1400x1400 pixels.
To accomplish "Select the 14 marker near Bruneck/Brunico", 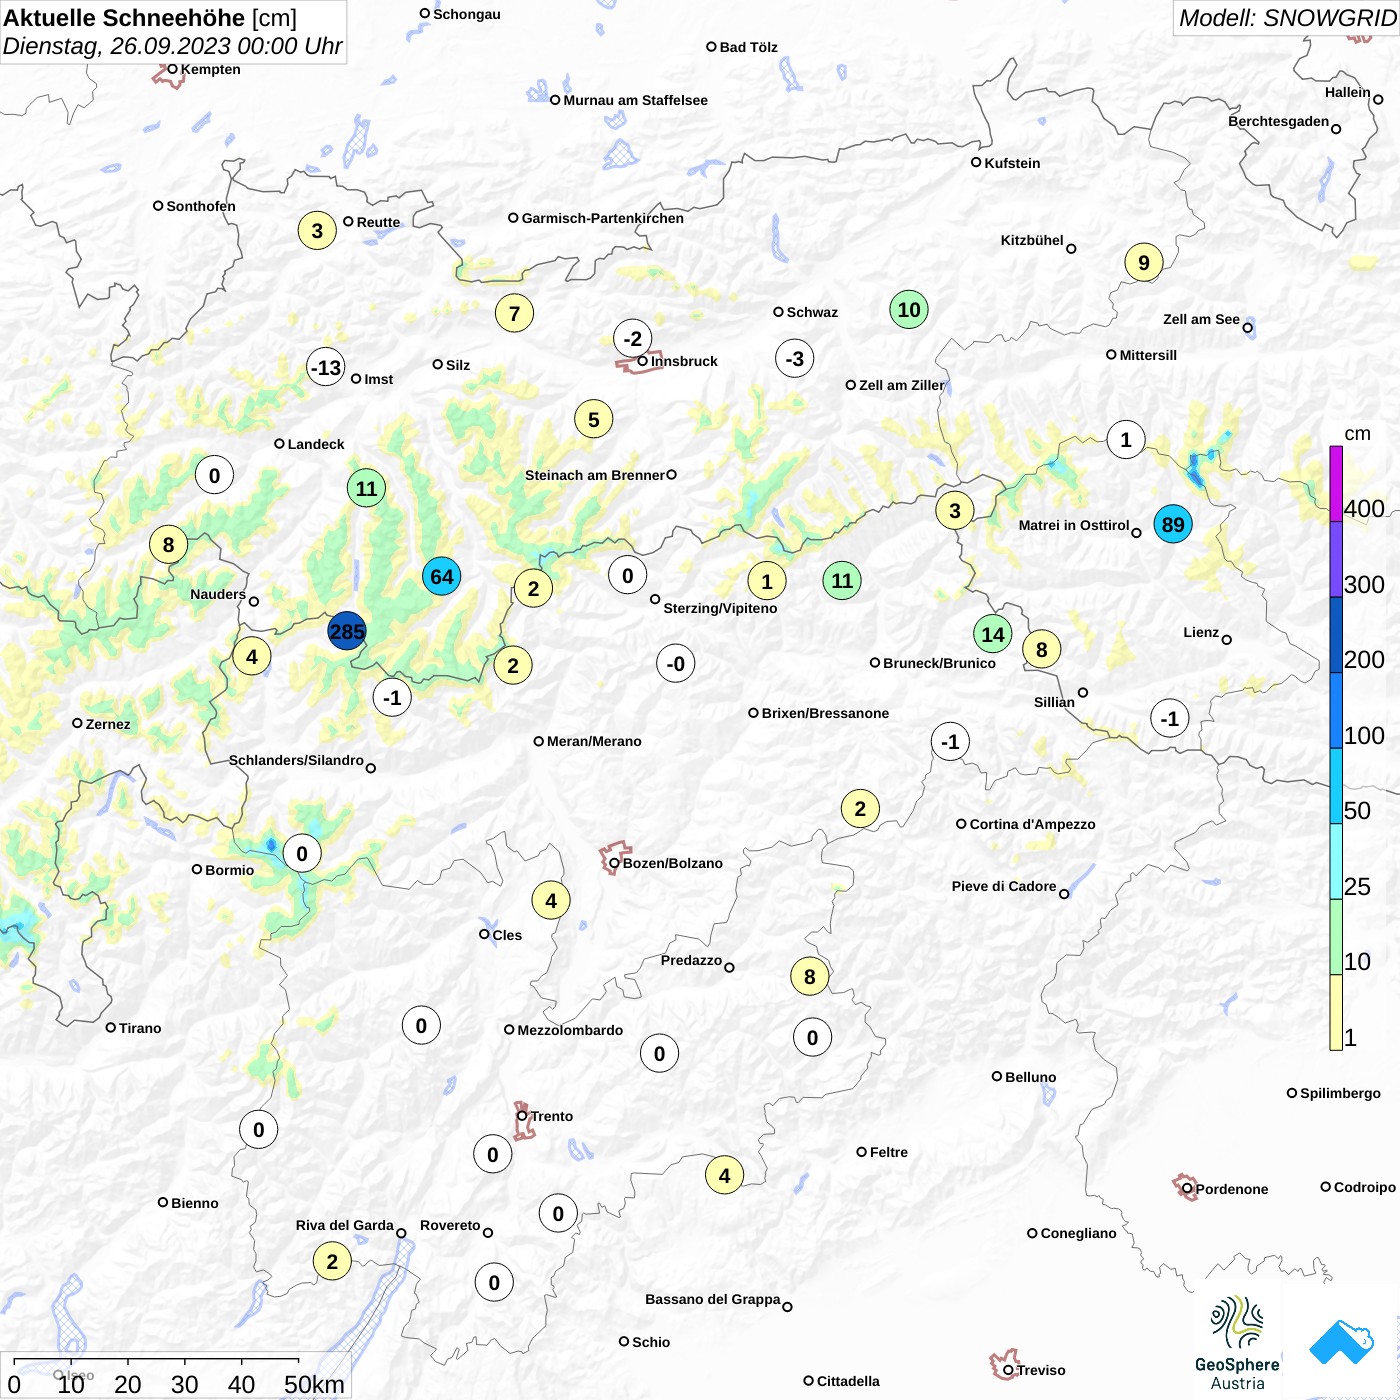I will [x=992, y=634].
